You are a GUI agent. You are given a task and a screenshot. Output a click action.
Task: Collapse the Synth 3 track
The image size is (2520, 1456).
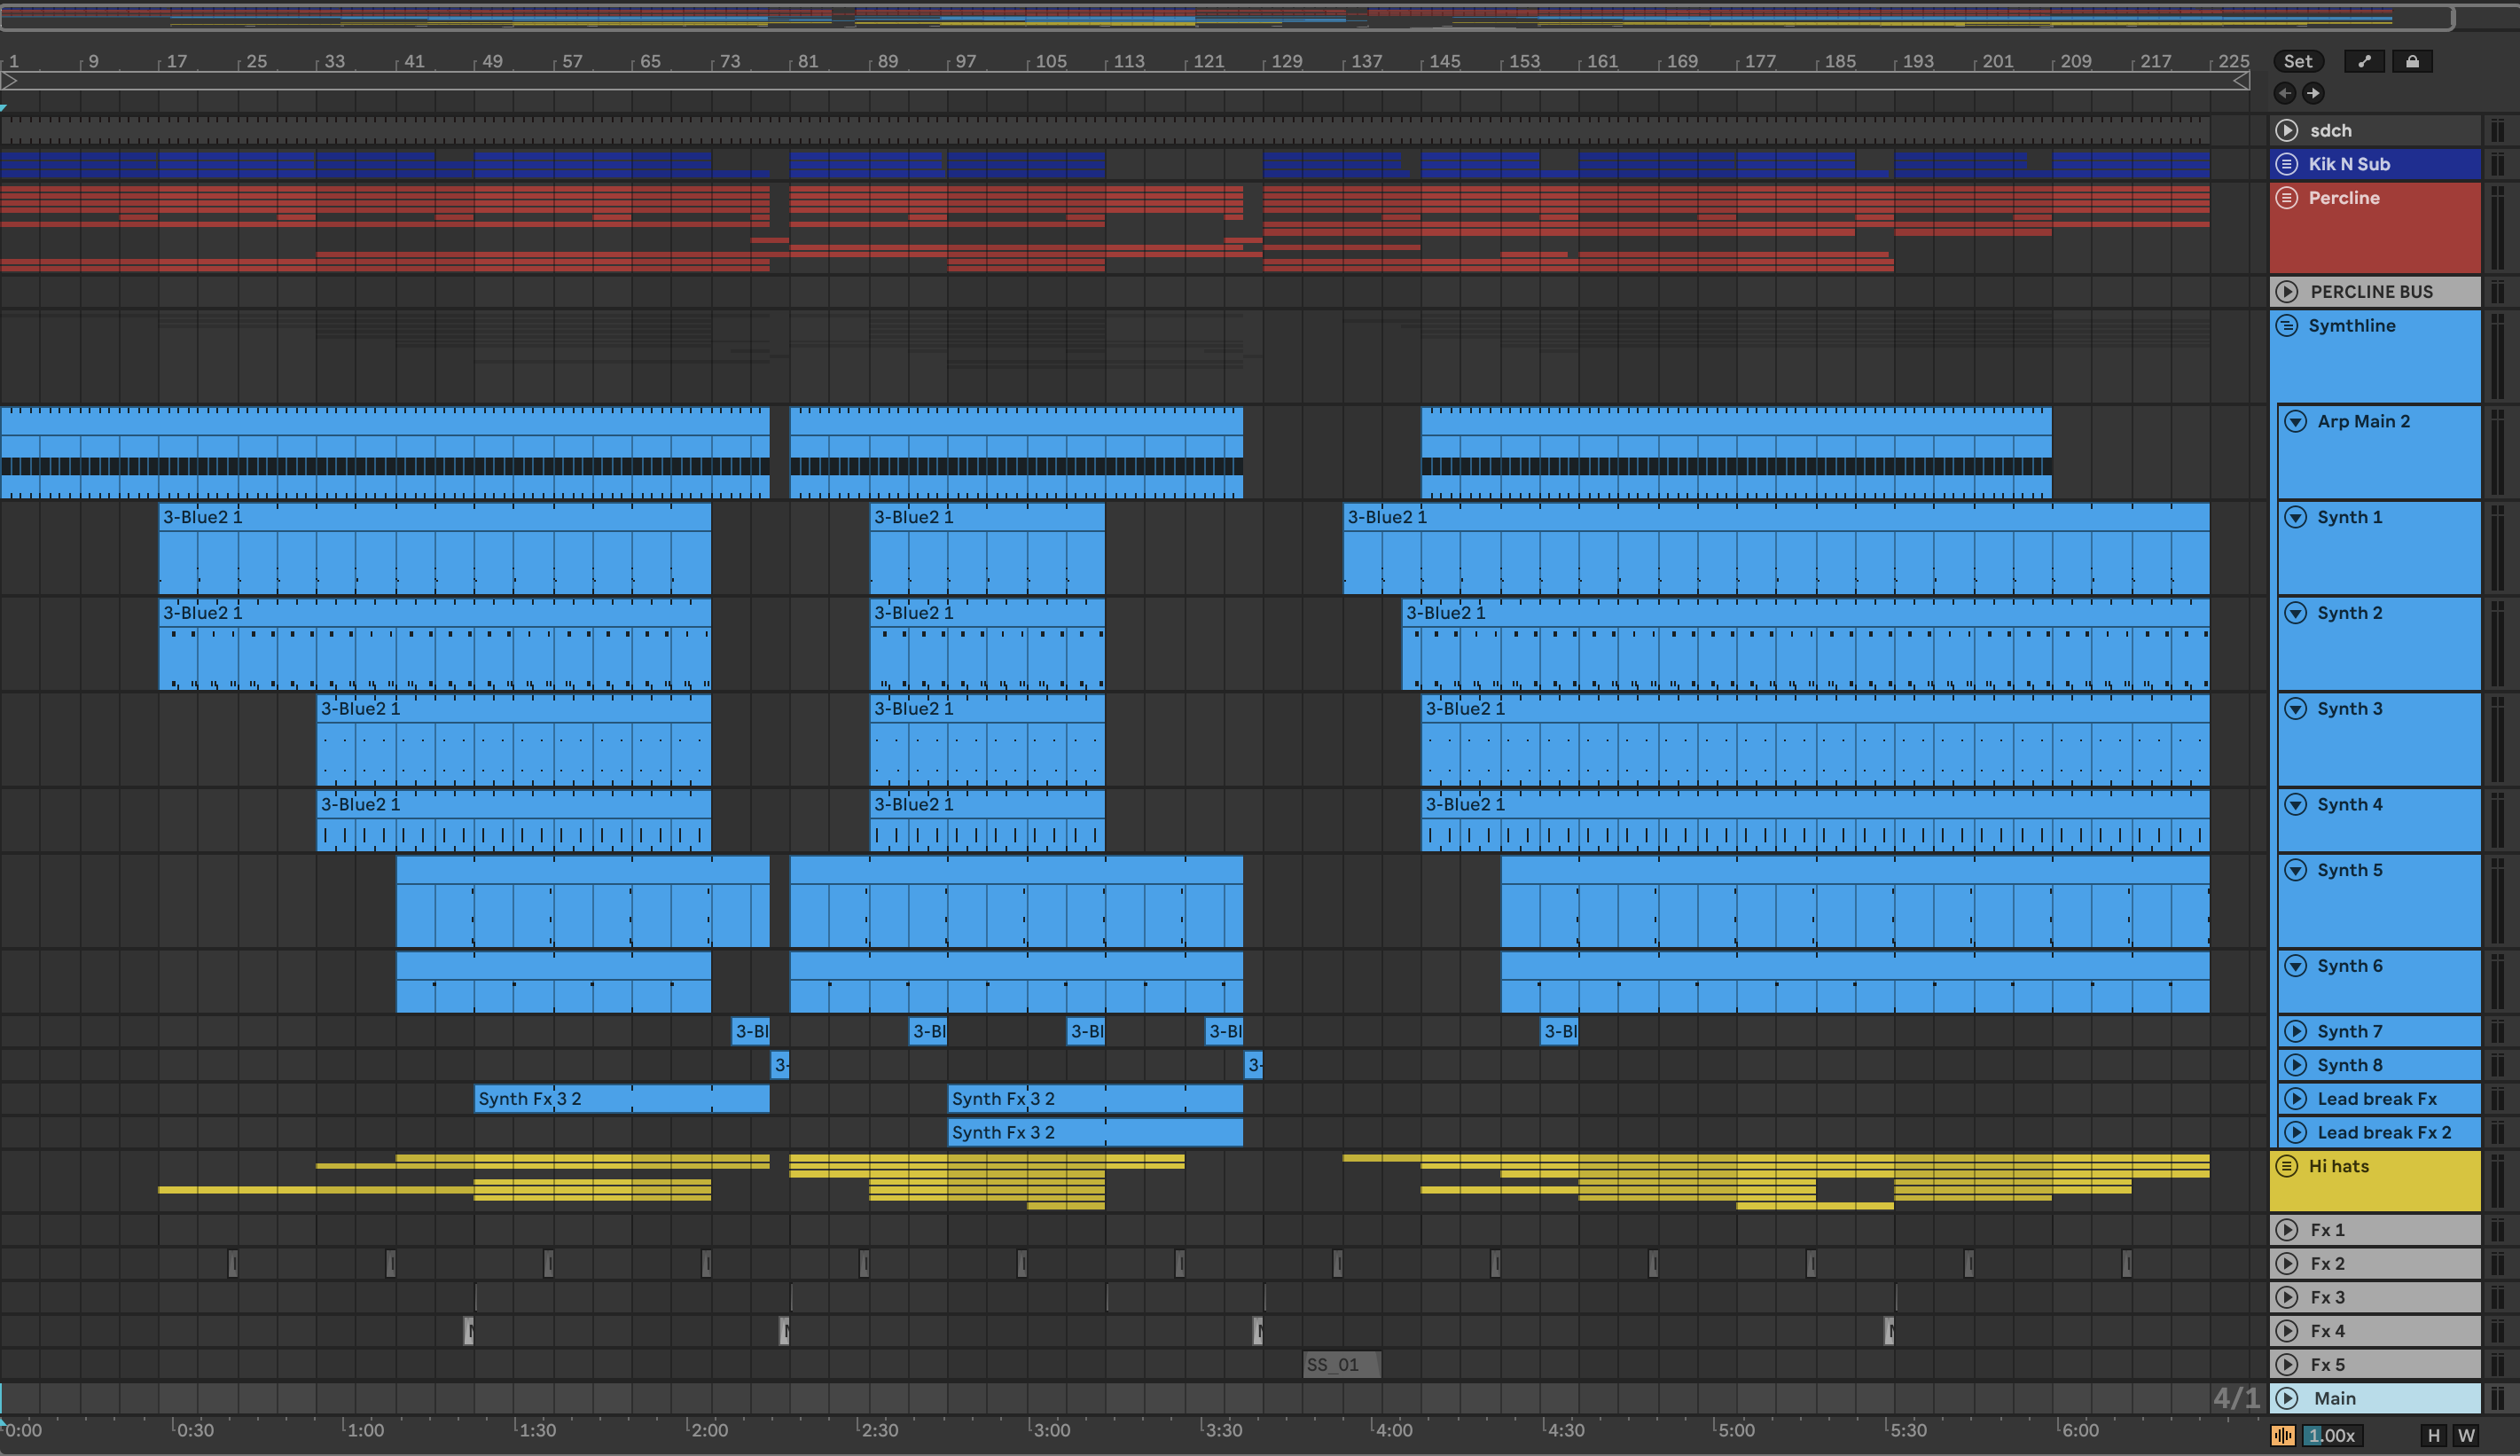(x=2296, y=709)
